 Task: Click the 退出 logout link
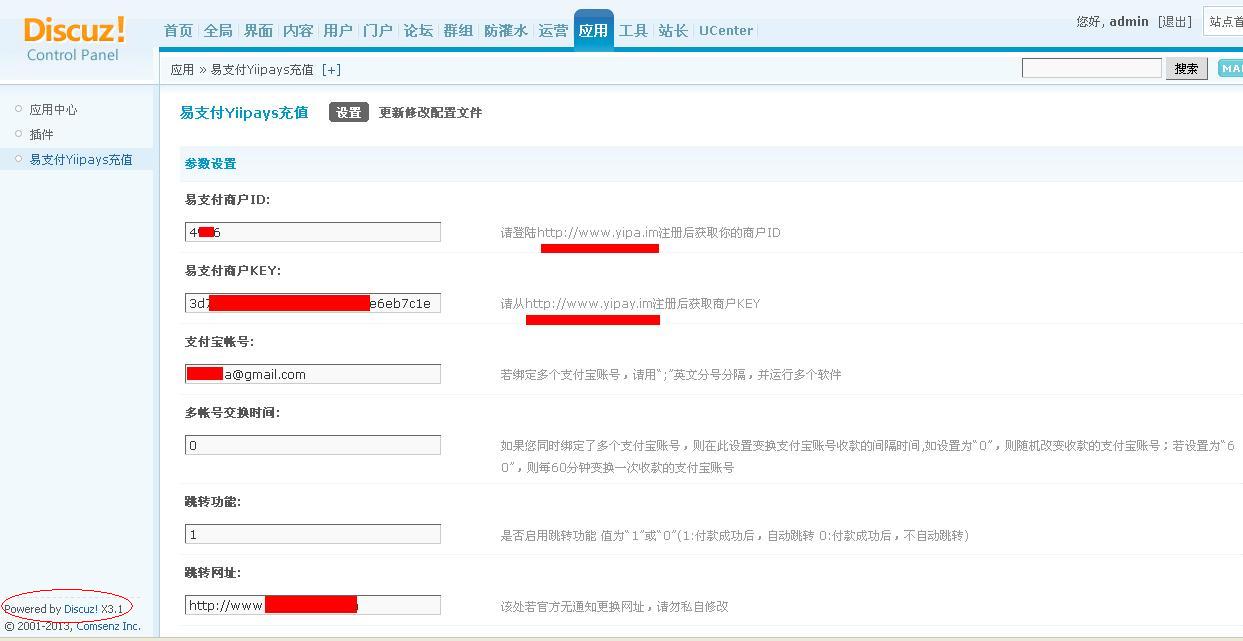click(1175, 21)
